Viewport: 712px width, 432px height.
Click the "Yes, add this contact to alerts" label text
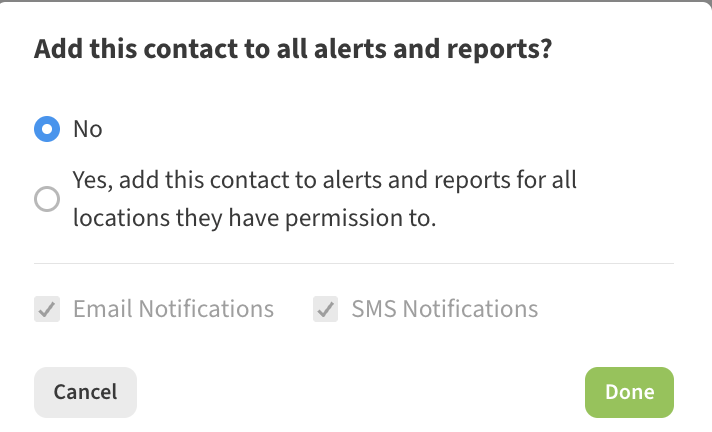[x=325, y=182]
